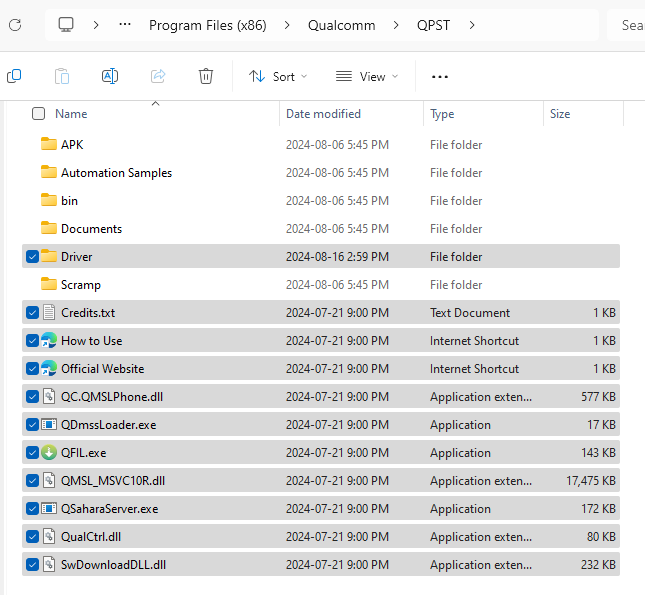Viewport: 645px width, 595px height.
Task: Click the Paste toolbar icon
Action: pyautogui.click(x=62, y=76)
